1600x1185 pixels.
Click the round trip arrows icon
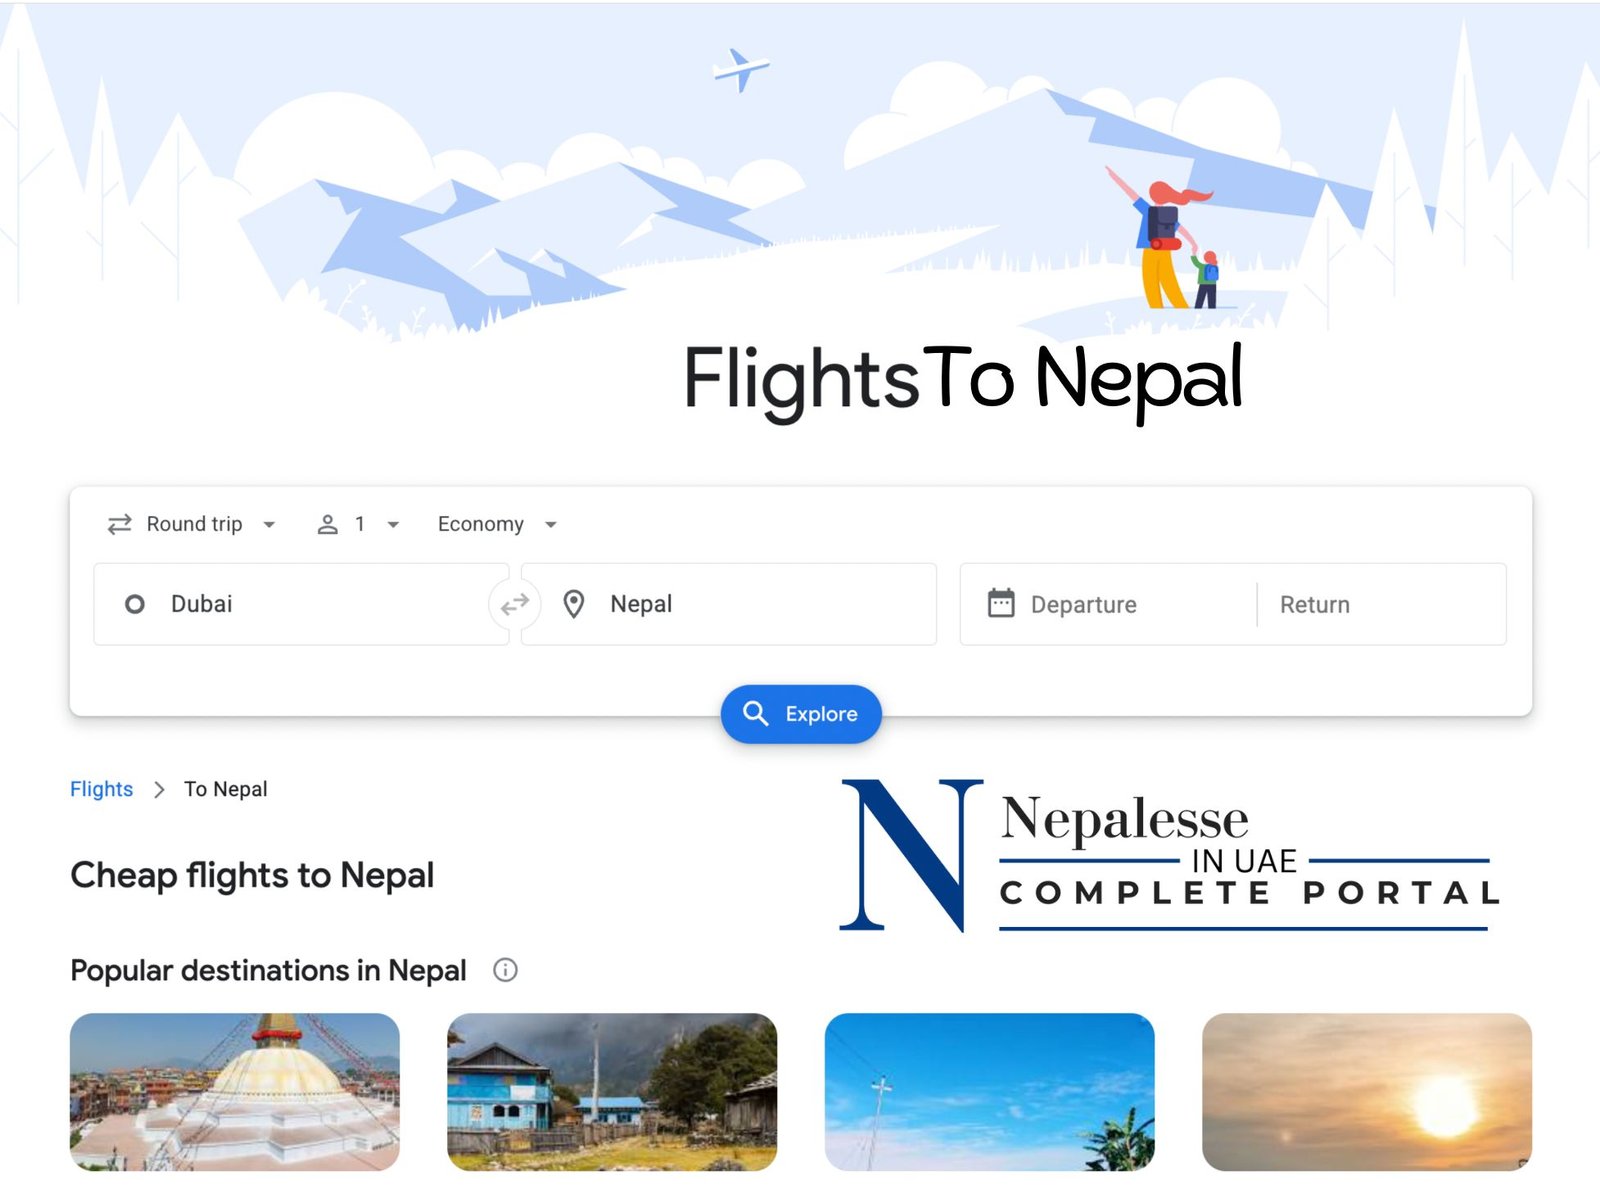[120, 524]
